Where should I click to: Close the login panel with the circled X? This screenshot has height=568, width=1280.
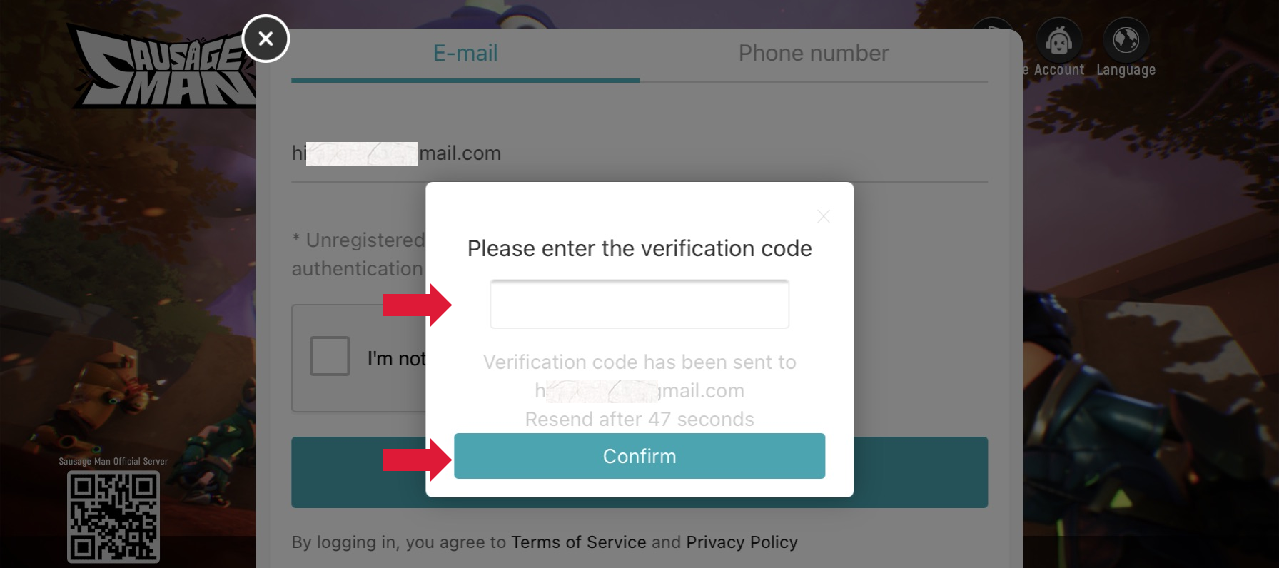pos(266,40)
